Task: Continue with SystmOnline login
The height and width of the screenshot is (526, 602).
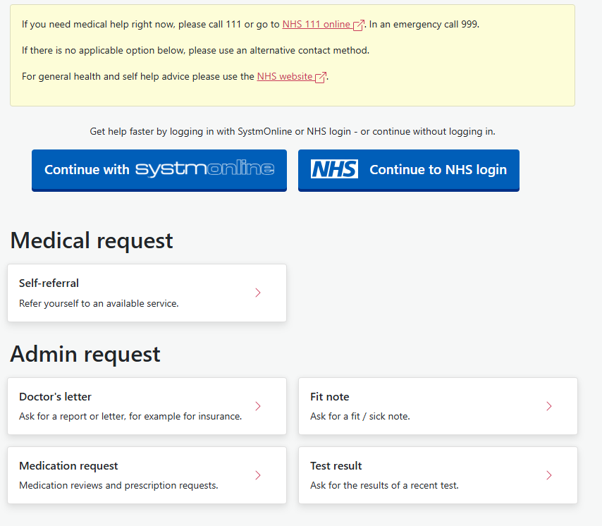Action: point(159,170)
